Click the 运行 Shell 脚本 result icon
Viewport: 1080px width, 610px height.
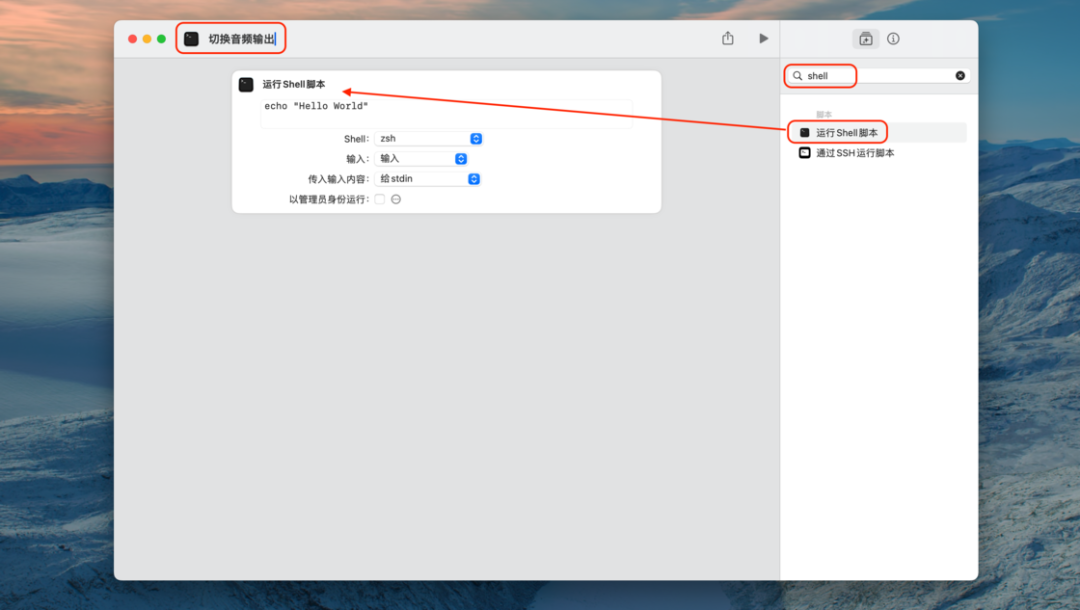804,132
